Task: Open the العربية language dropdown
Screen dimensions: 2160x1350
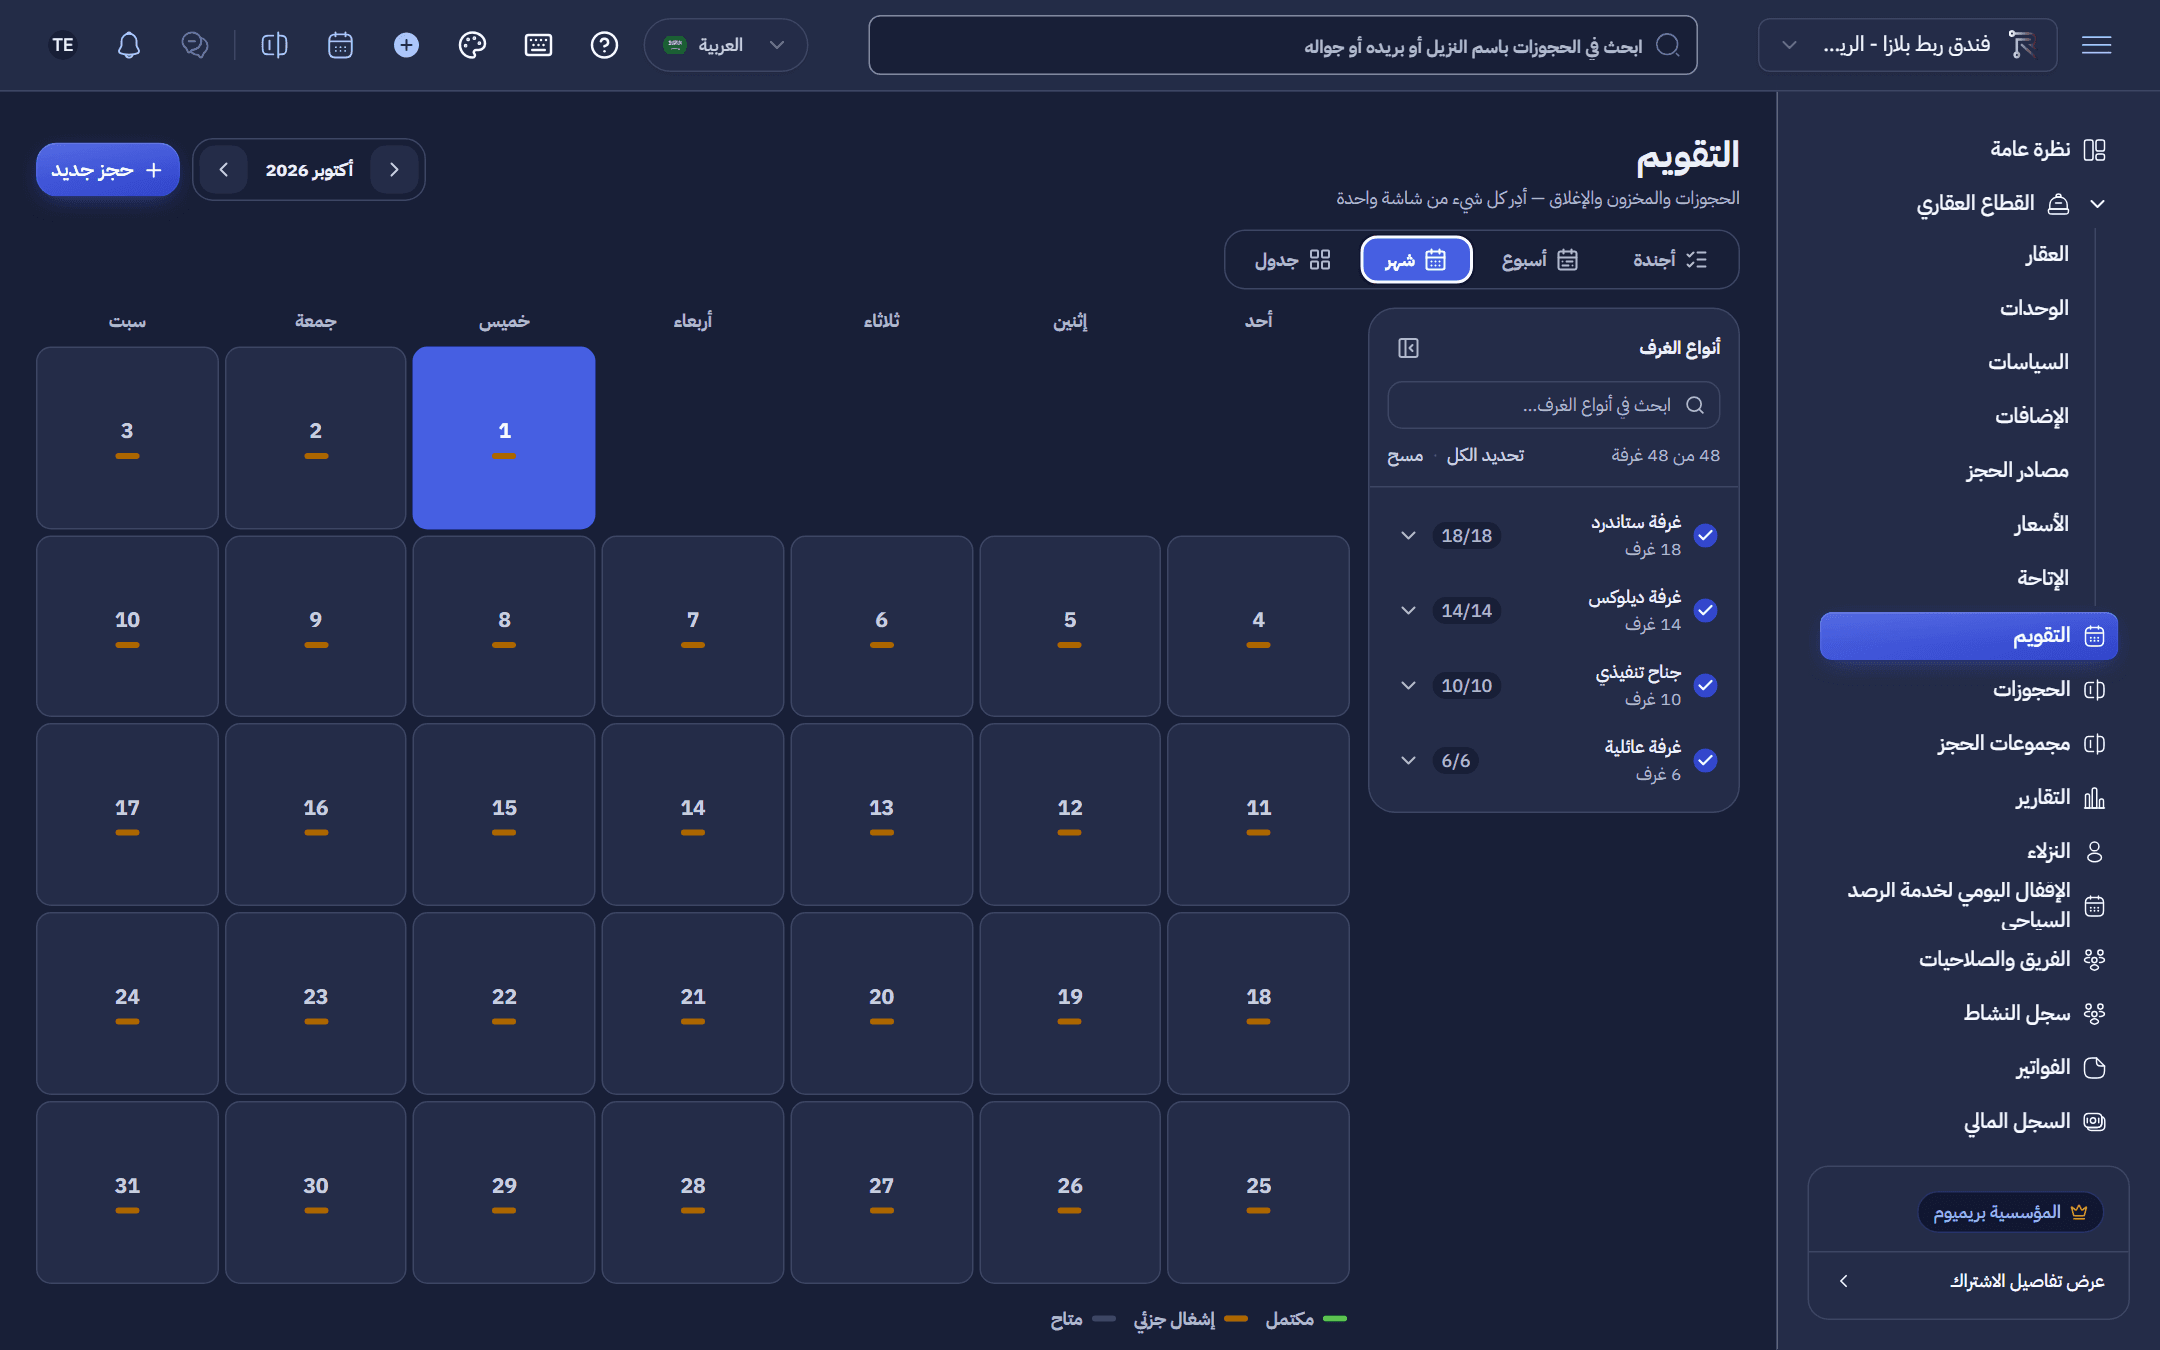Action: (x=726, y=45)
